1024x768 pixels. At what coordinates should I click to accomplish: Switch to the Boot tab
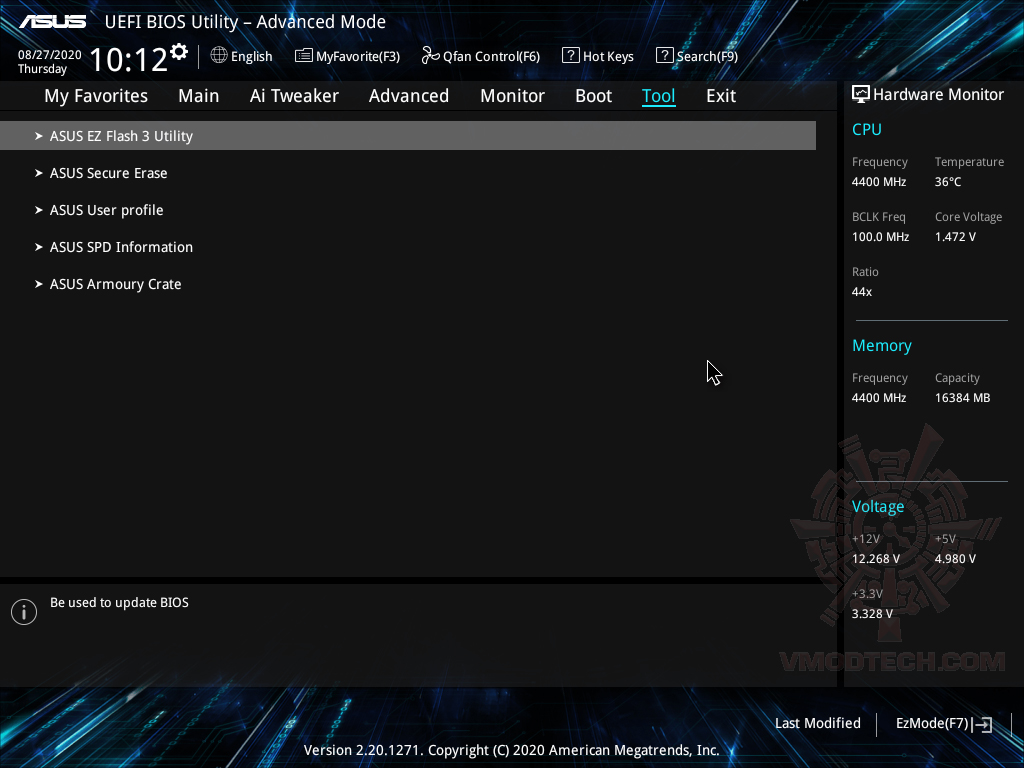[x=594, y=96]
